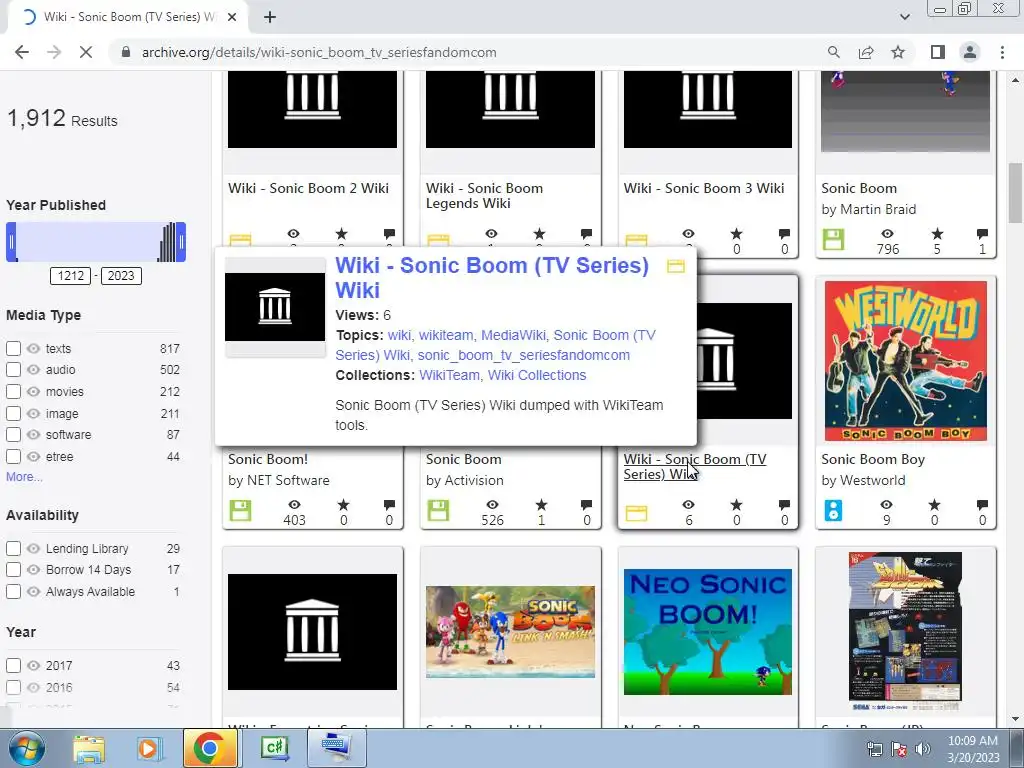This screenshot has width=1024, height=768.
Task: Close the Wiki - Sonic Boom tab
Action: click(232, 17)
